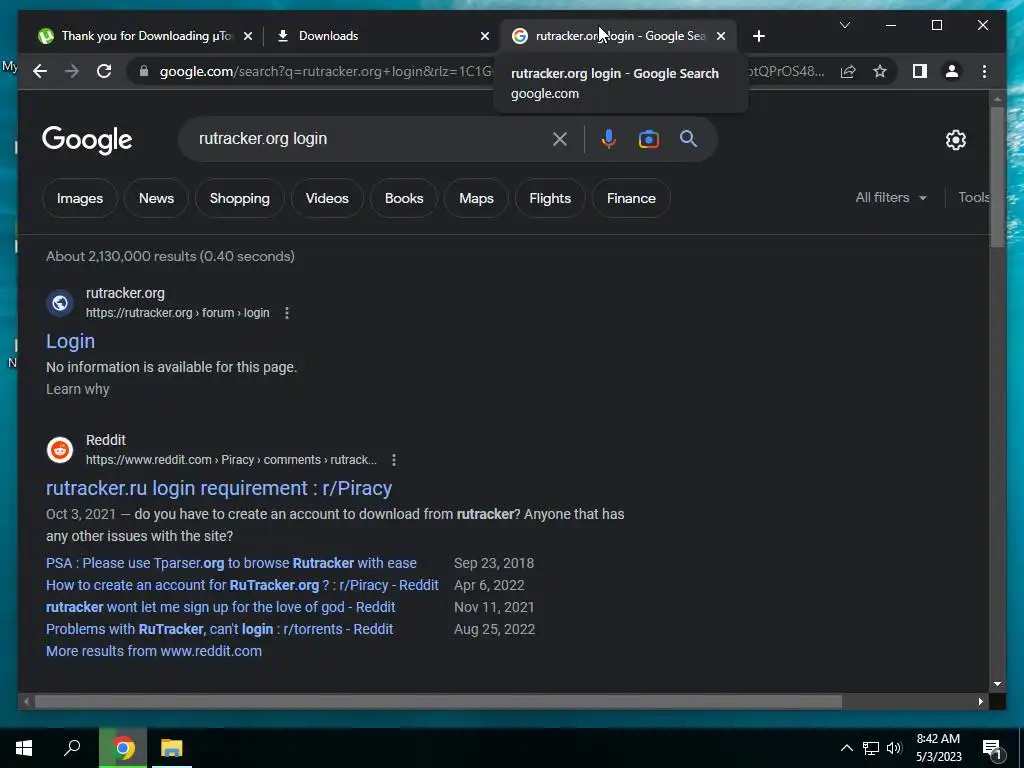1024x768 pixels.
Task: Filter results by Shopping
Action: point(240,198)
